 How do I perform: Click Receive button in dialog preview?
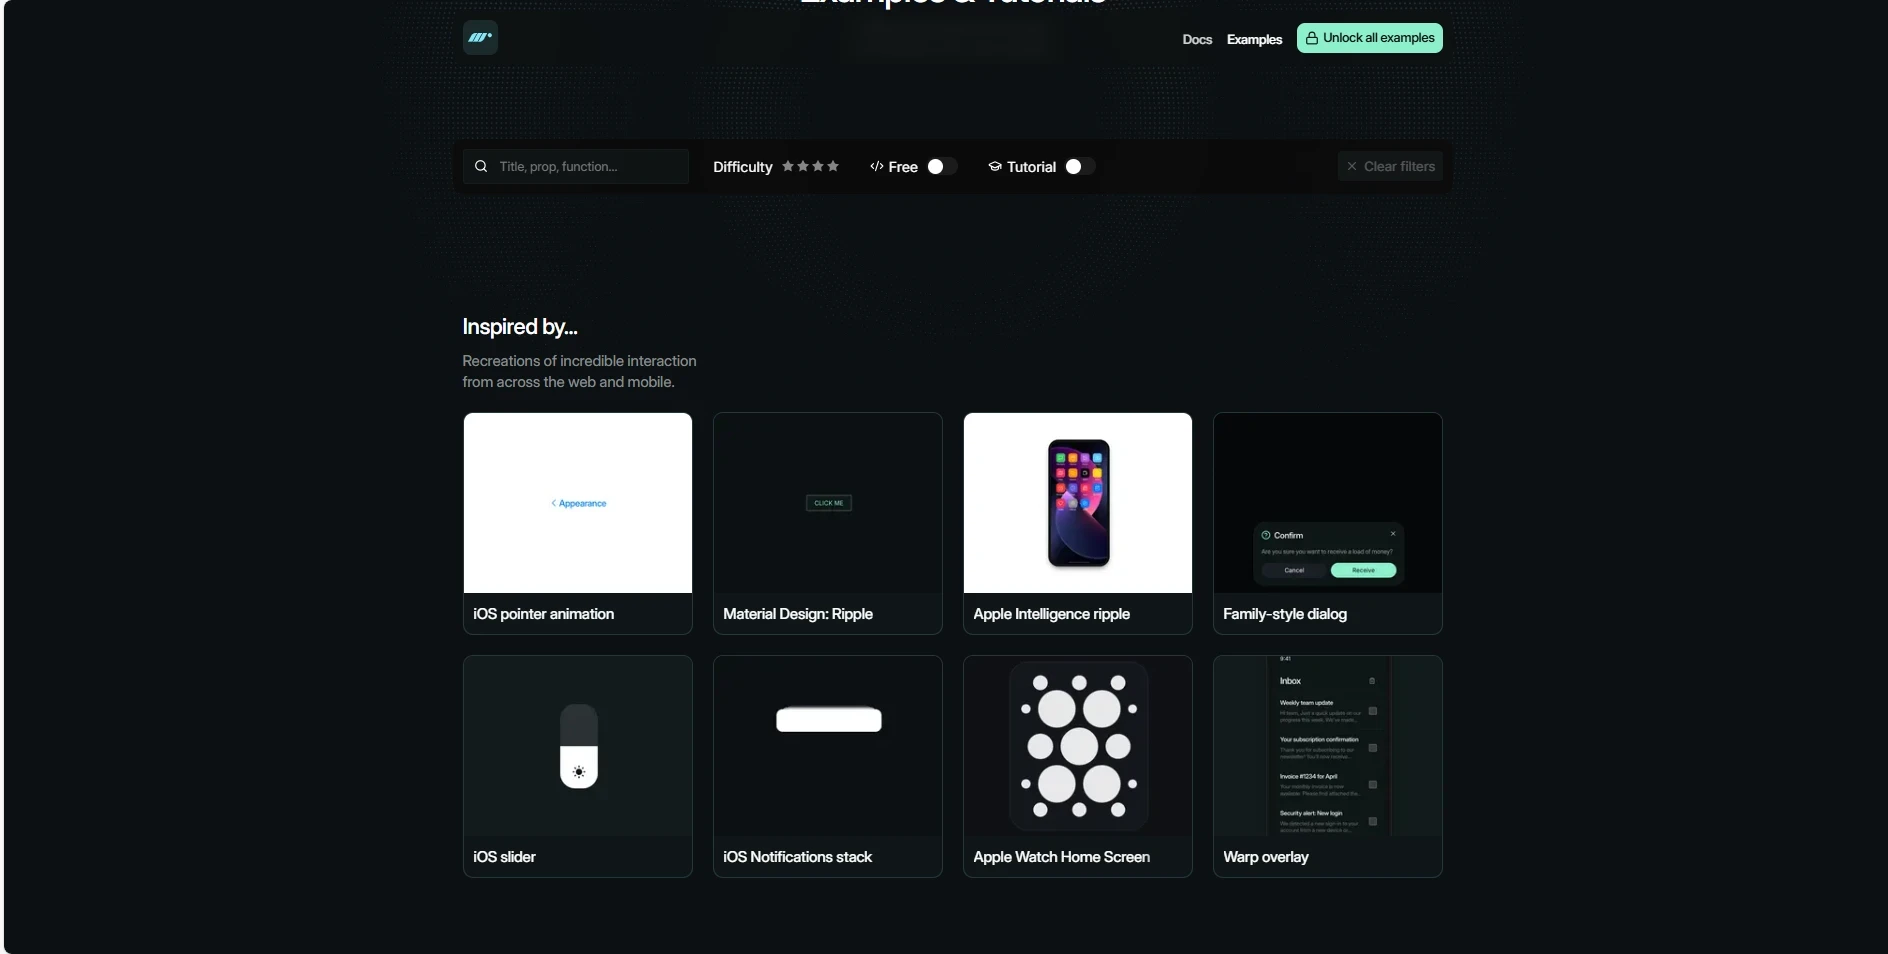[1364, 570]
